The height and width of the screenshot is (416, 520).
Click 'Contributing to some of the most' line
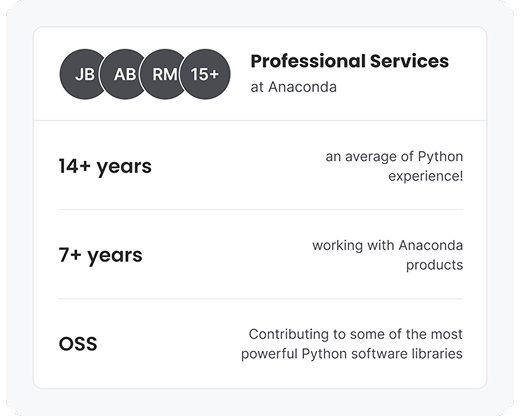pos(356,334)
